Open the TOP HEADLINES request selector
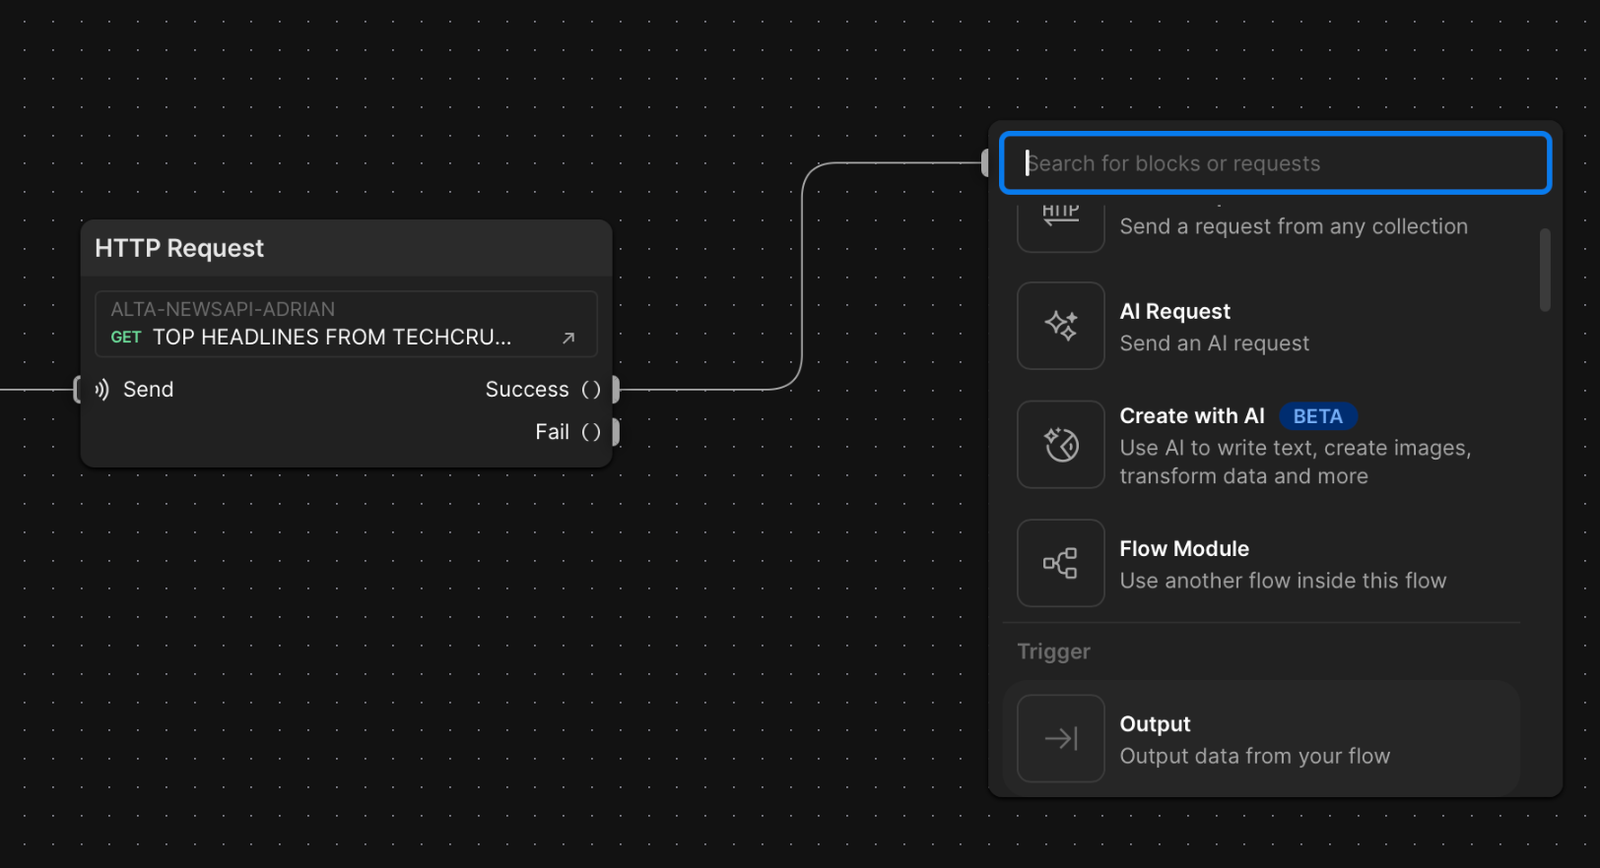 click(x=330, y=337)
